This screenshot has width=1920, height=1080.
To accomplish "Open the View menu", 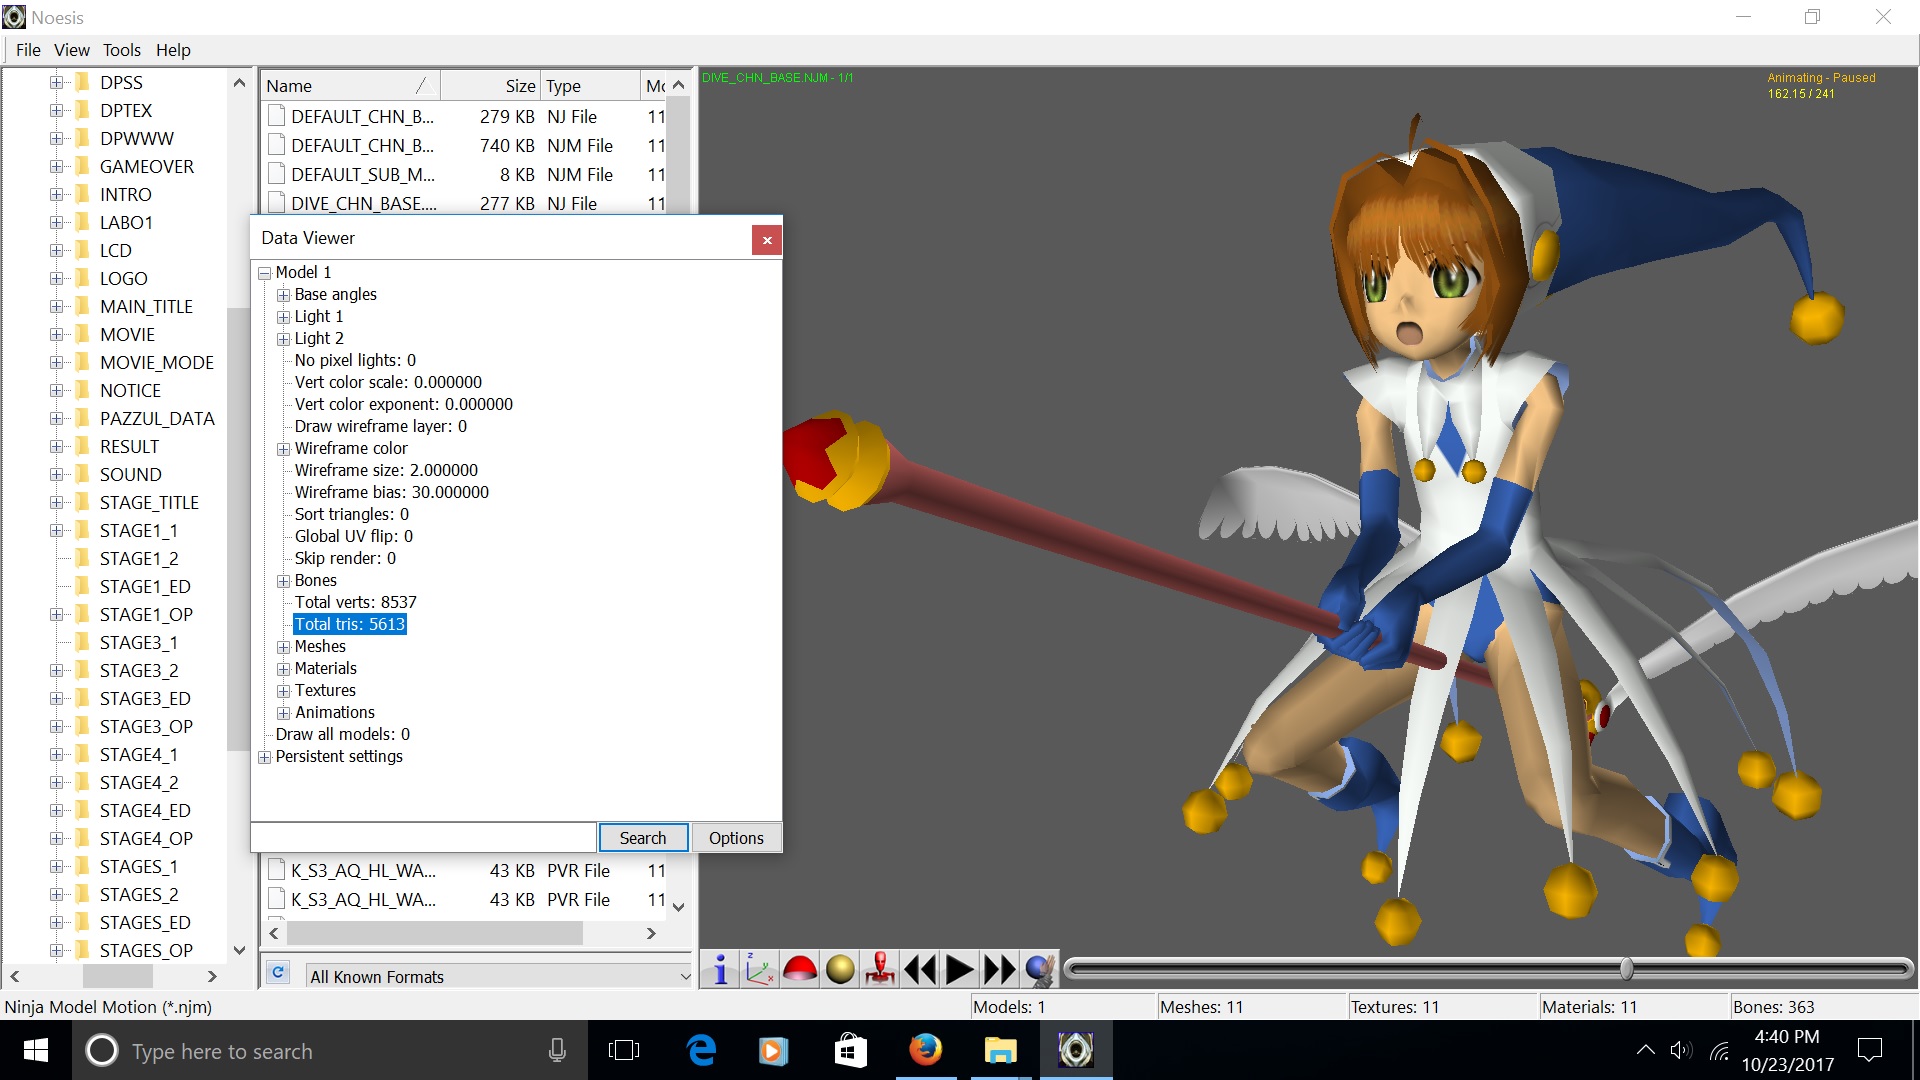I will (71, 50).
